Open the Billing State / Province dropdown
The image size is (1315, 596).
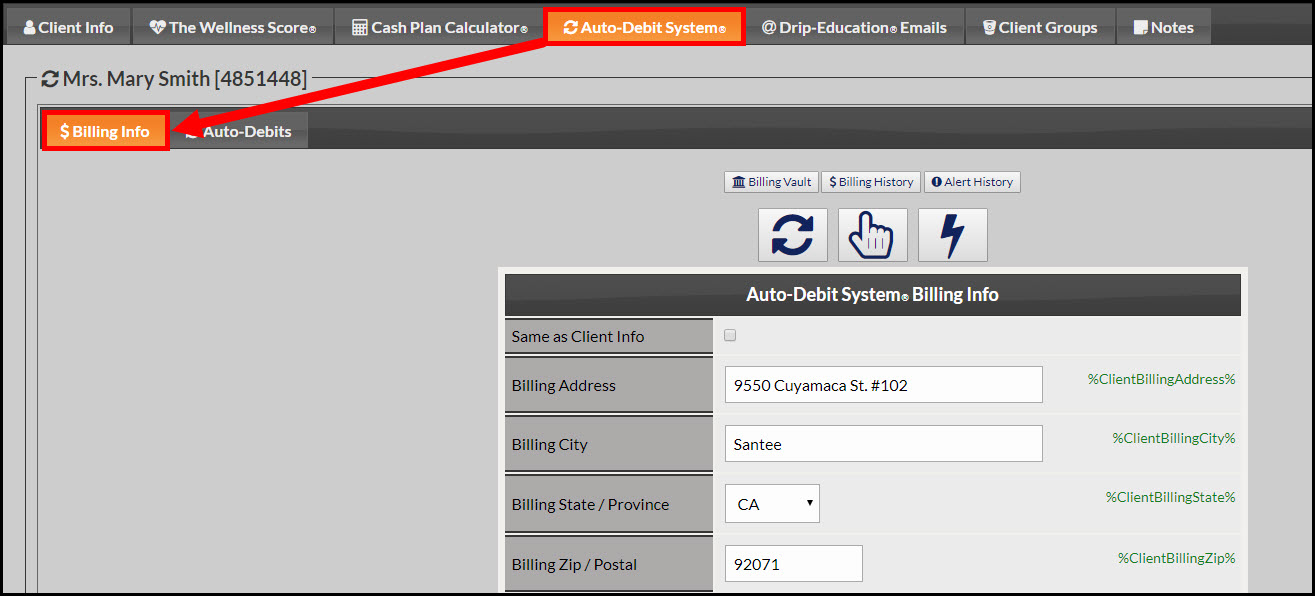click(x=771, y=503)
